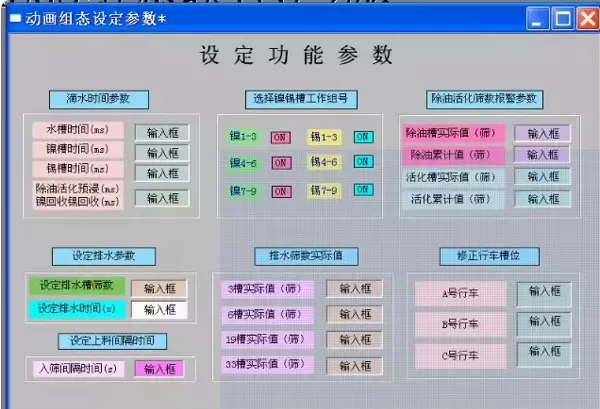Click the magenta 入筛间隔时间 input box
The image size is (600, 409).
point(159,369)
